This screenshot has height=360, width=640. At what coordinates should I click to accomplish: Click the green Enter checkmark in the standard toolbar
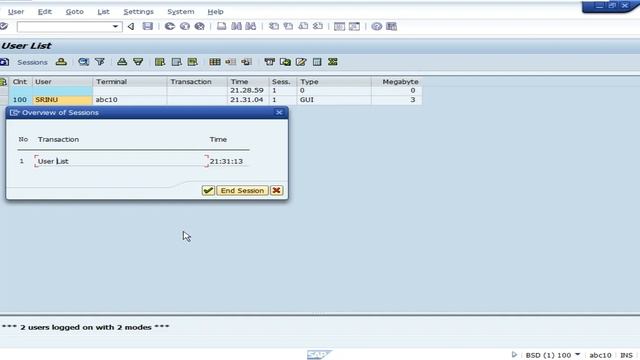pos(4,27)
